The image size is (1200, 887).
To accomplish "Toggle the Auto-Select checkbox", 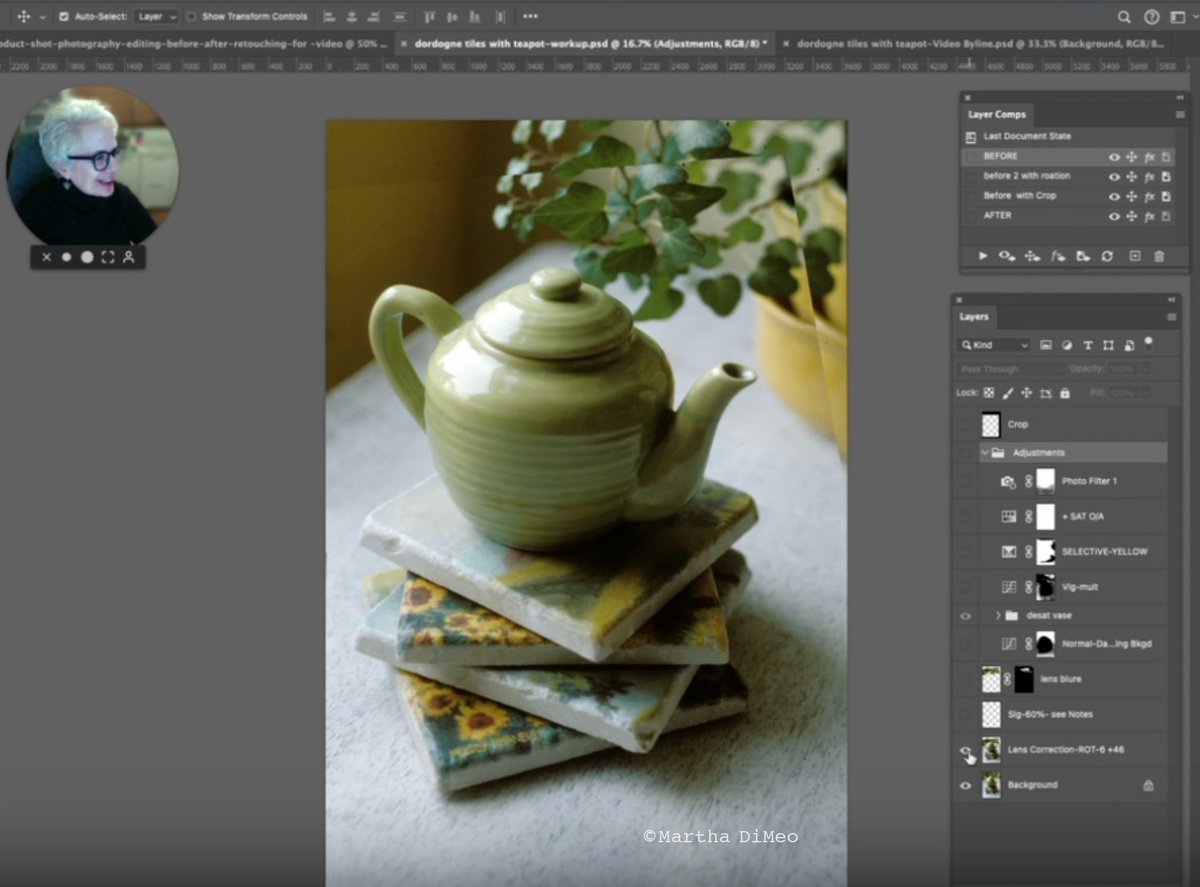I will (x=64, y=17).
